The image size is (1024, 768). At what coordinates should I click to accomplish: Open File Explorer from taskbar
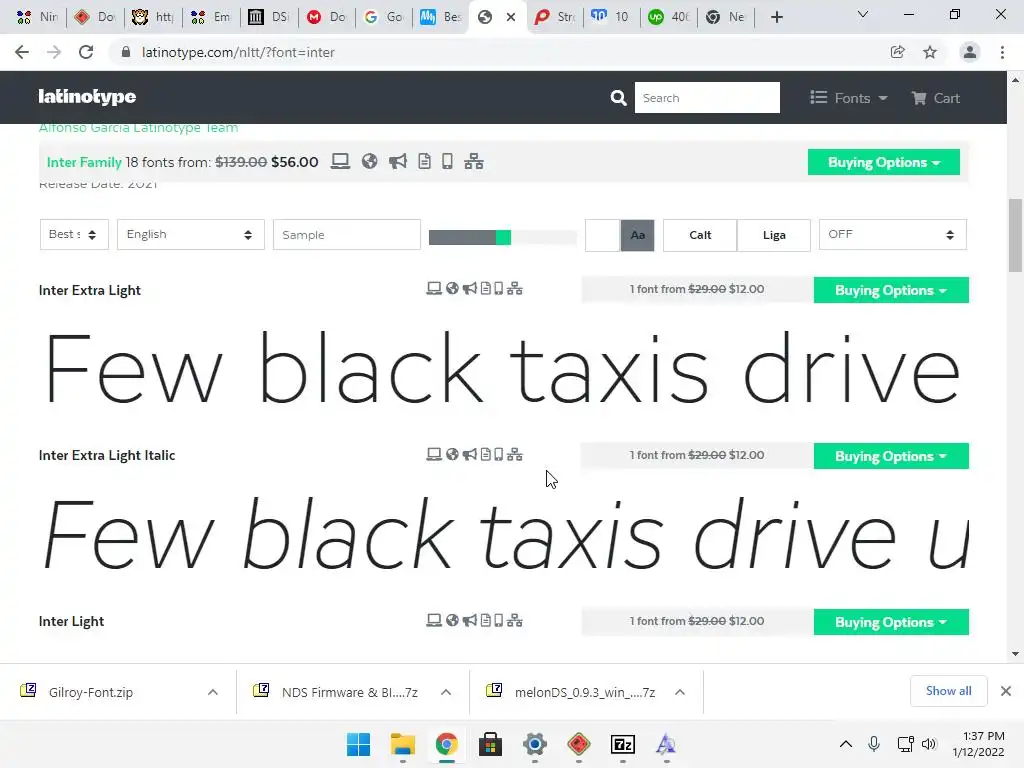402,744
